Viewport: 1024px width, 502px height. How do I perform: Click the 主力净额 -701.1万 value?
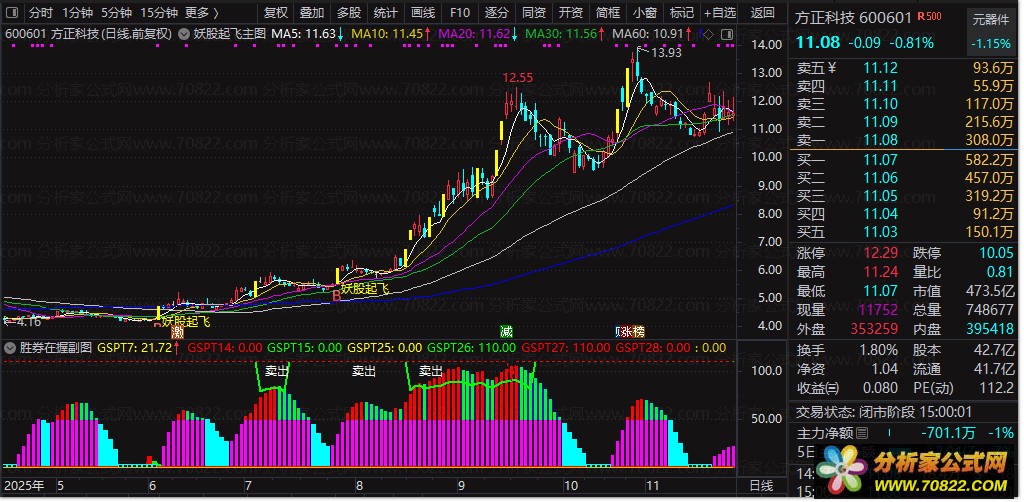(948, 433)
